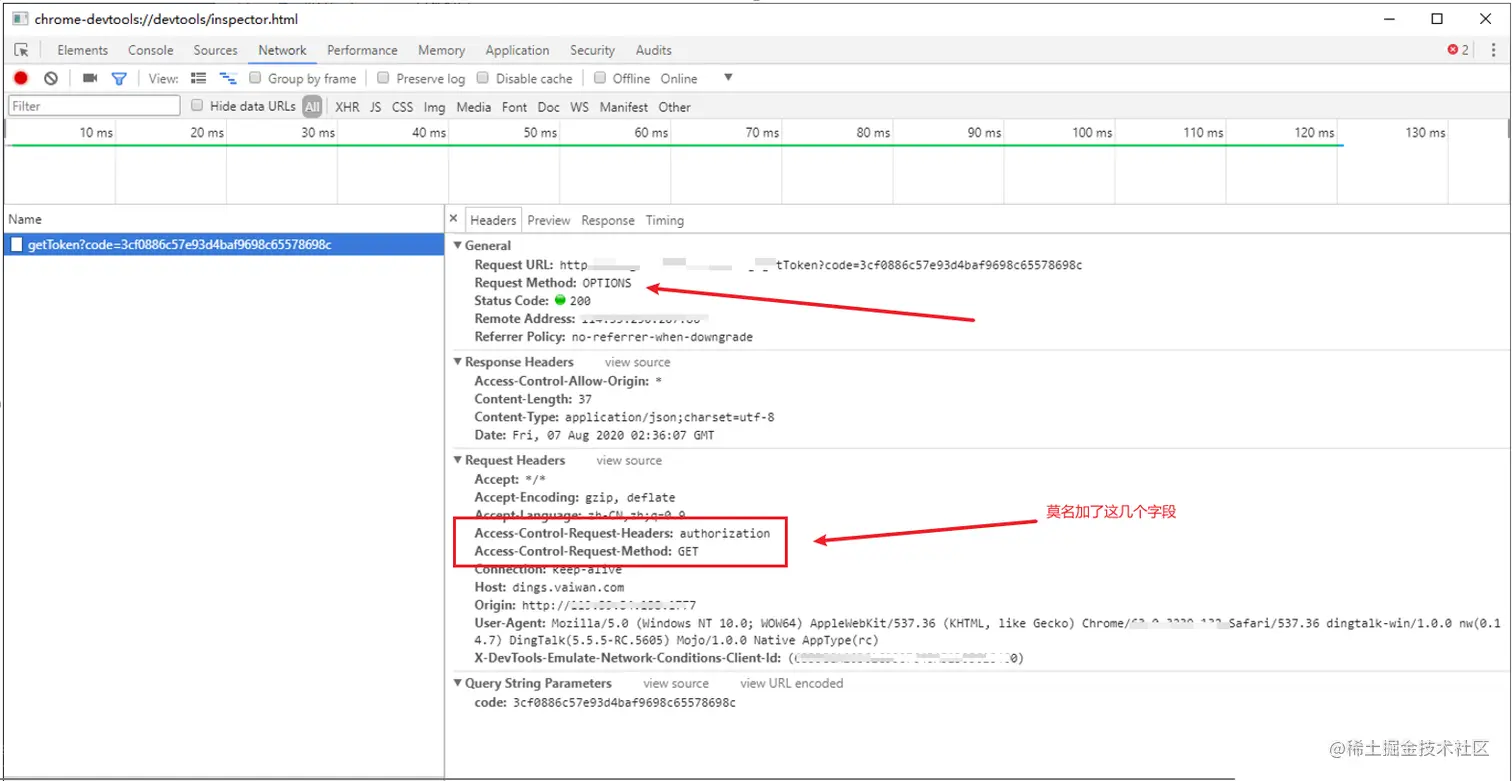Click the document icon of getToken request
Screen dimensions: 1512x781
coord(17,245)
